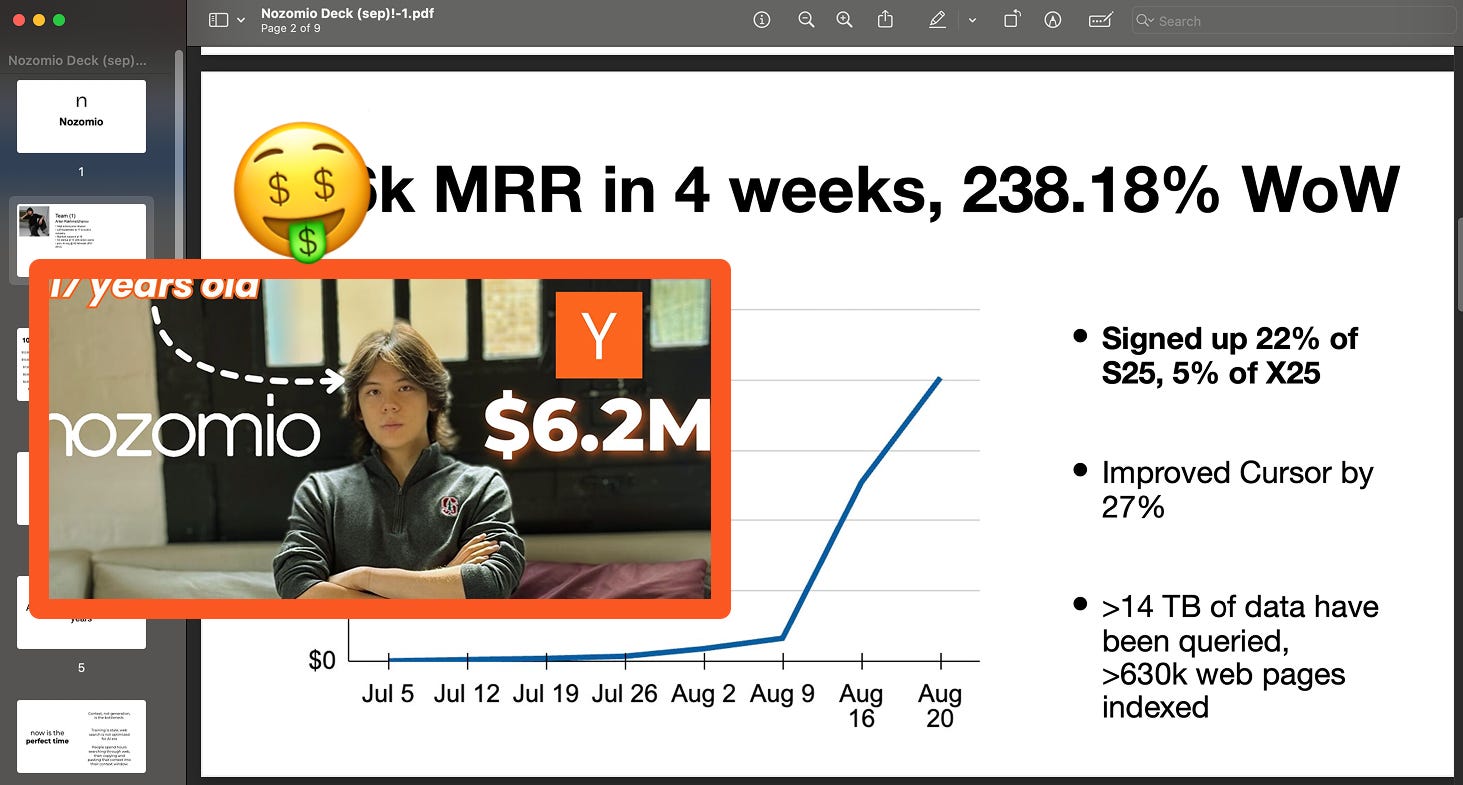Click the 'Jul 26' axis label
The image size is (1463, 785).
(x=625, y=693)
